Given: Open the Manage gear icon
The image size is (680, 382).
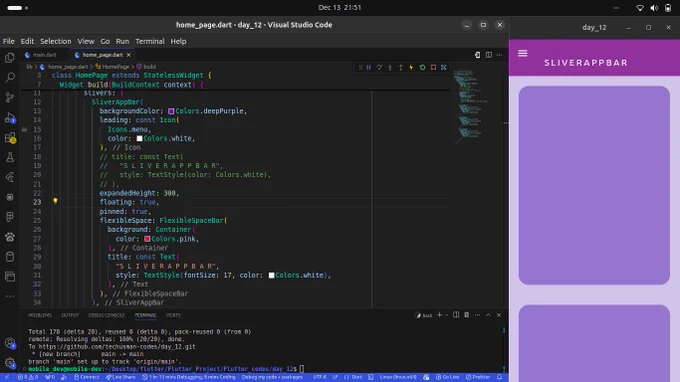Looking at the screenshot, I should click(x=10, y=363).
